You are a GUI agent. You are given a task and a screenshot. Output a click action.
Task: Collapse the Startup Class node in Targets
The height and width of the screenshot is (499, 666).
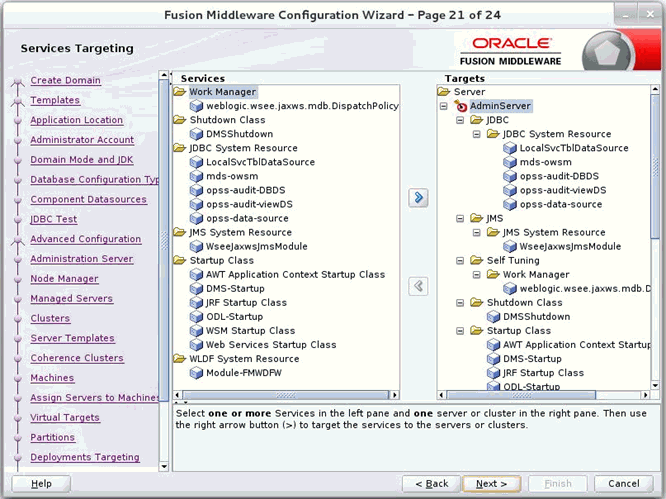tap(460, 331)
